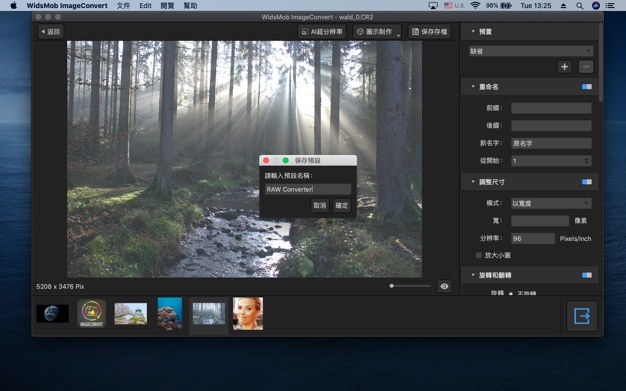The image size is (626, 391).
Task: Remove the preset with the minus button
Action: [586, 67]
